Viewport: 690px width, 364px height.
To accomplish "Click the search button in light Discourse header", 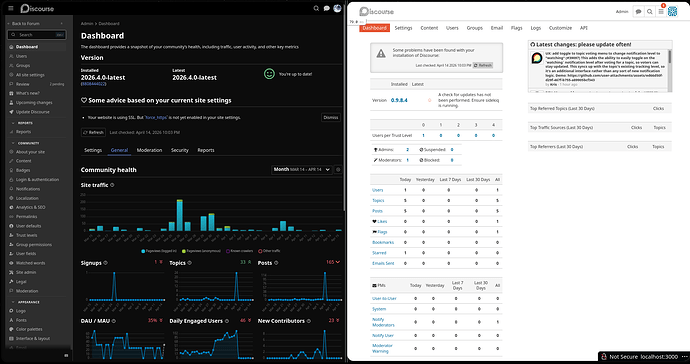I will coord(650,12).
